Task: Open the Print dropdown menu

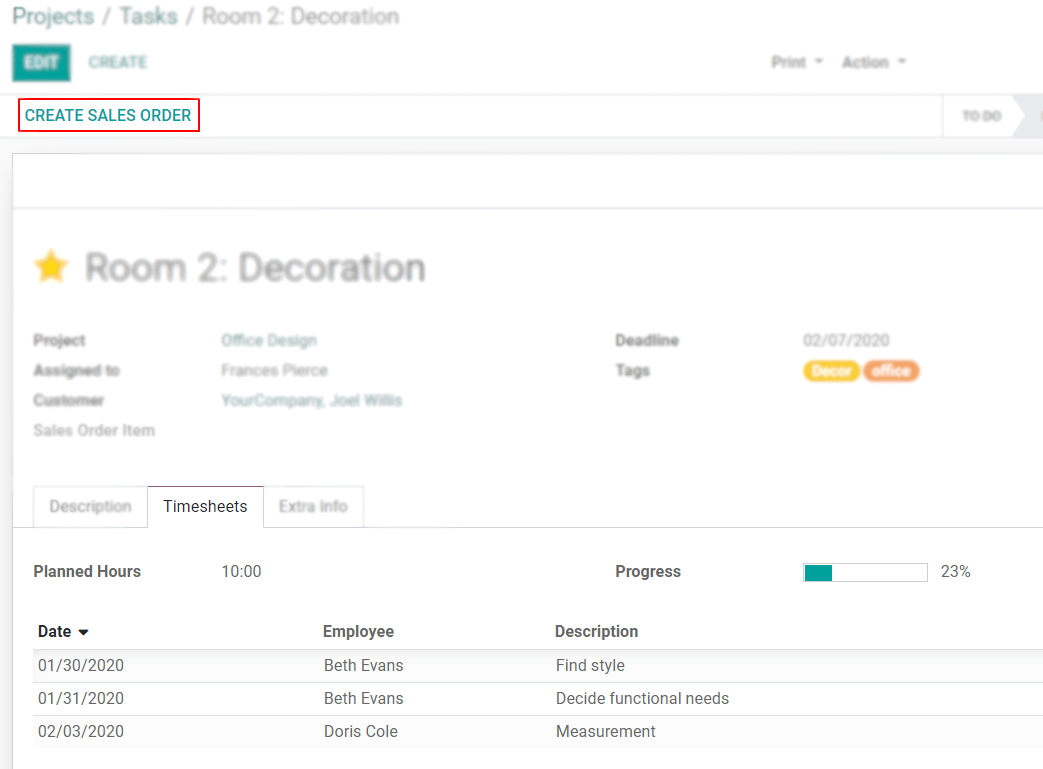Action: (x=796, y=62)
